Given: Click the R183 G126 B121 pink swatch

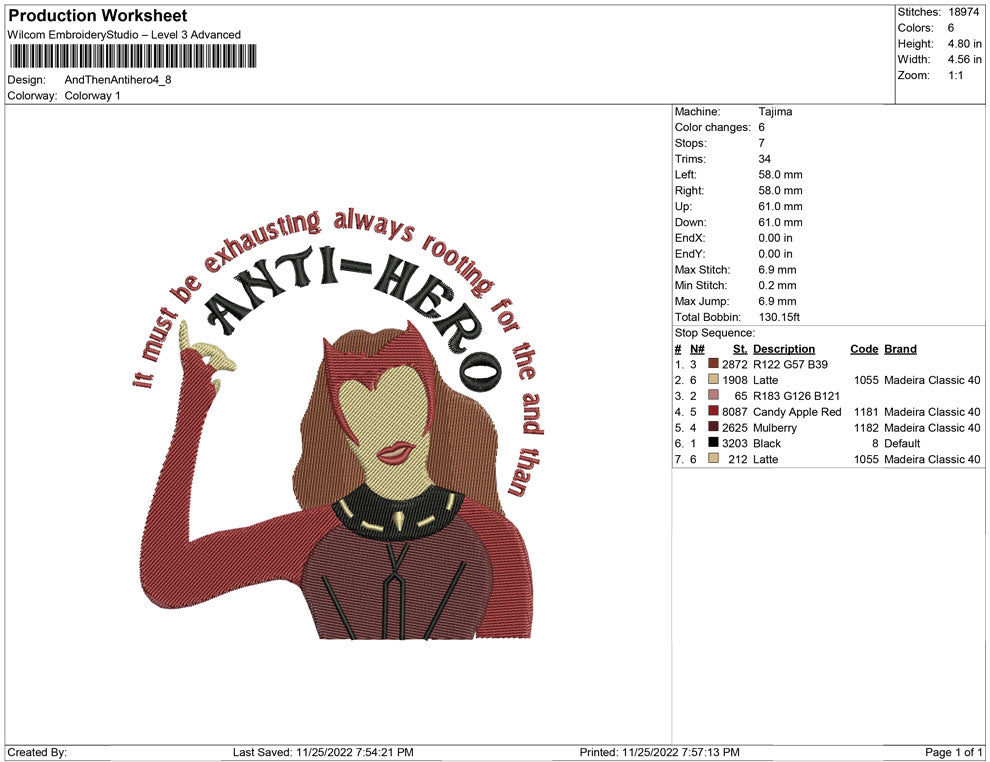Looking at the screenshot, I should click(x=713, y=397).
